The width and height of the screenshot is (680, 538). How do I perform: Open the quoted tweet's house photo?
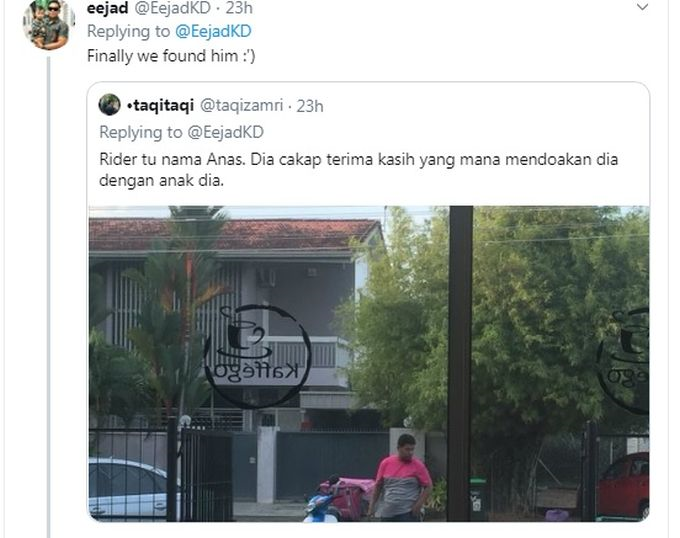(369, 363)
